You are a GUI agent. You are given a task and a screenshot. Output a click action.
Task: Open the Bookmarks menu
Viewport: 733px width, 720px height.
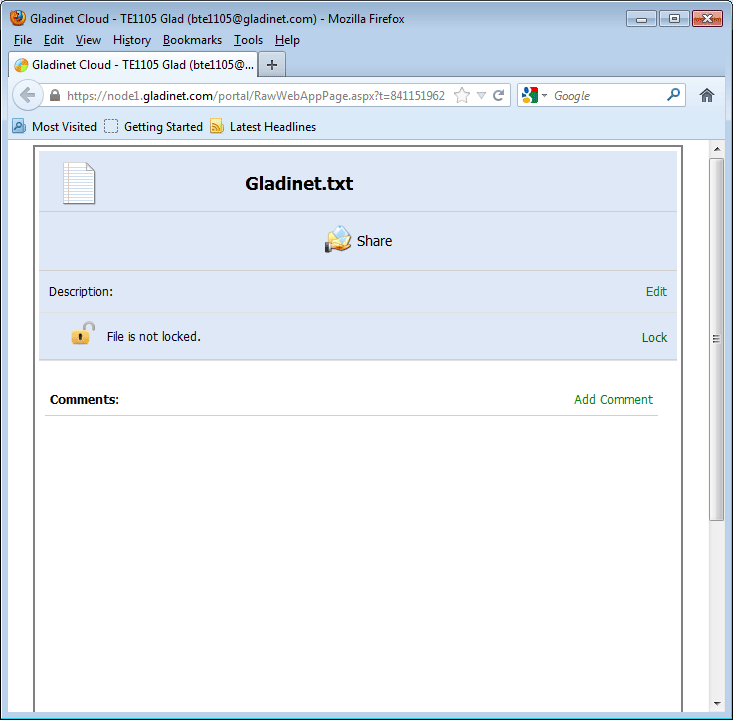[x=192, y=40]
